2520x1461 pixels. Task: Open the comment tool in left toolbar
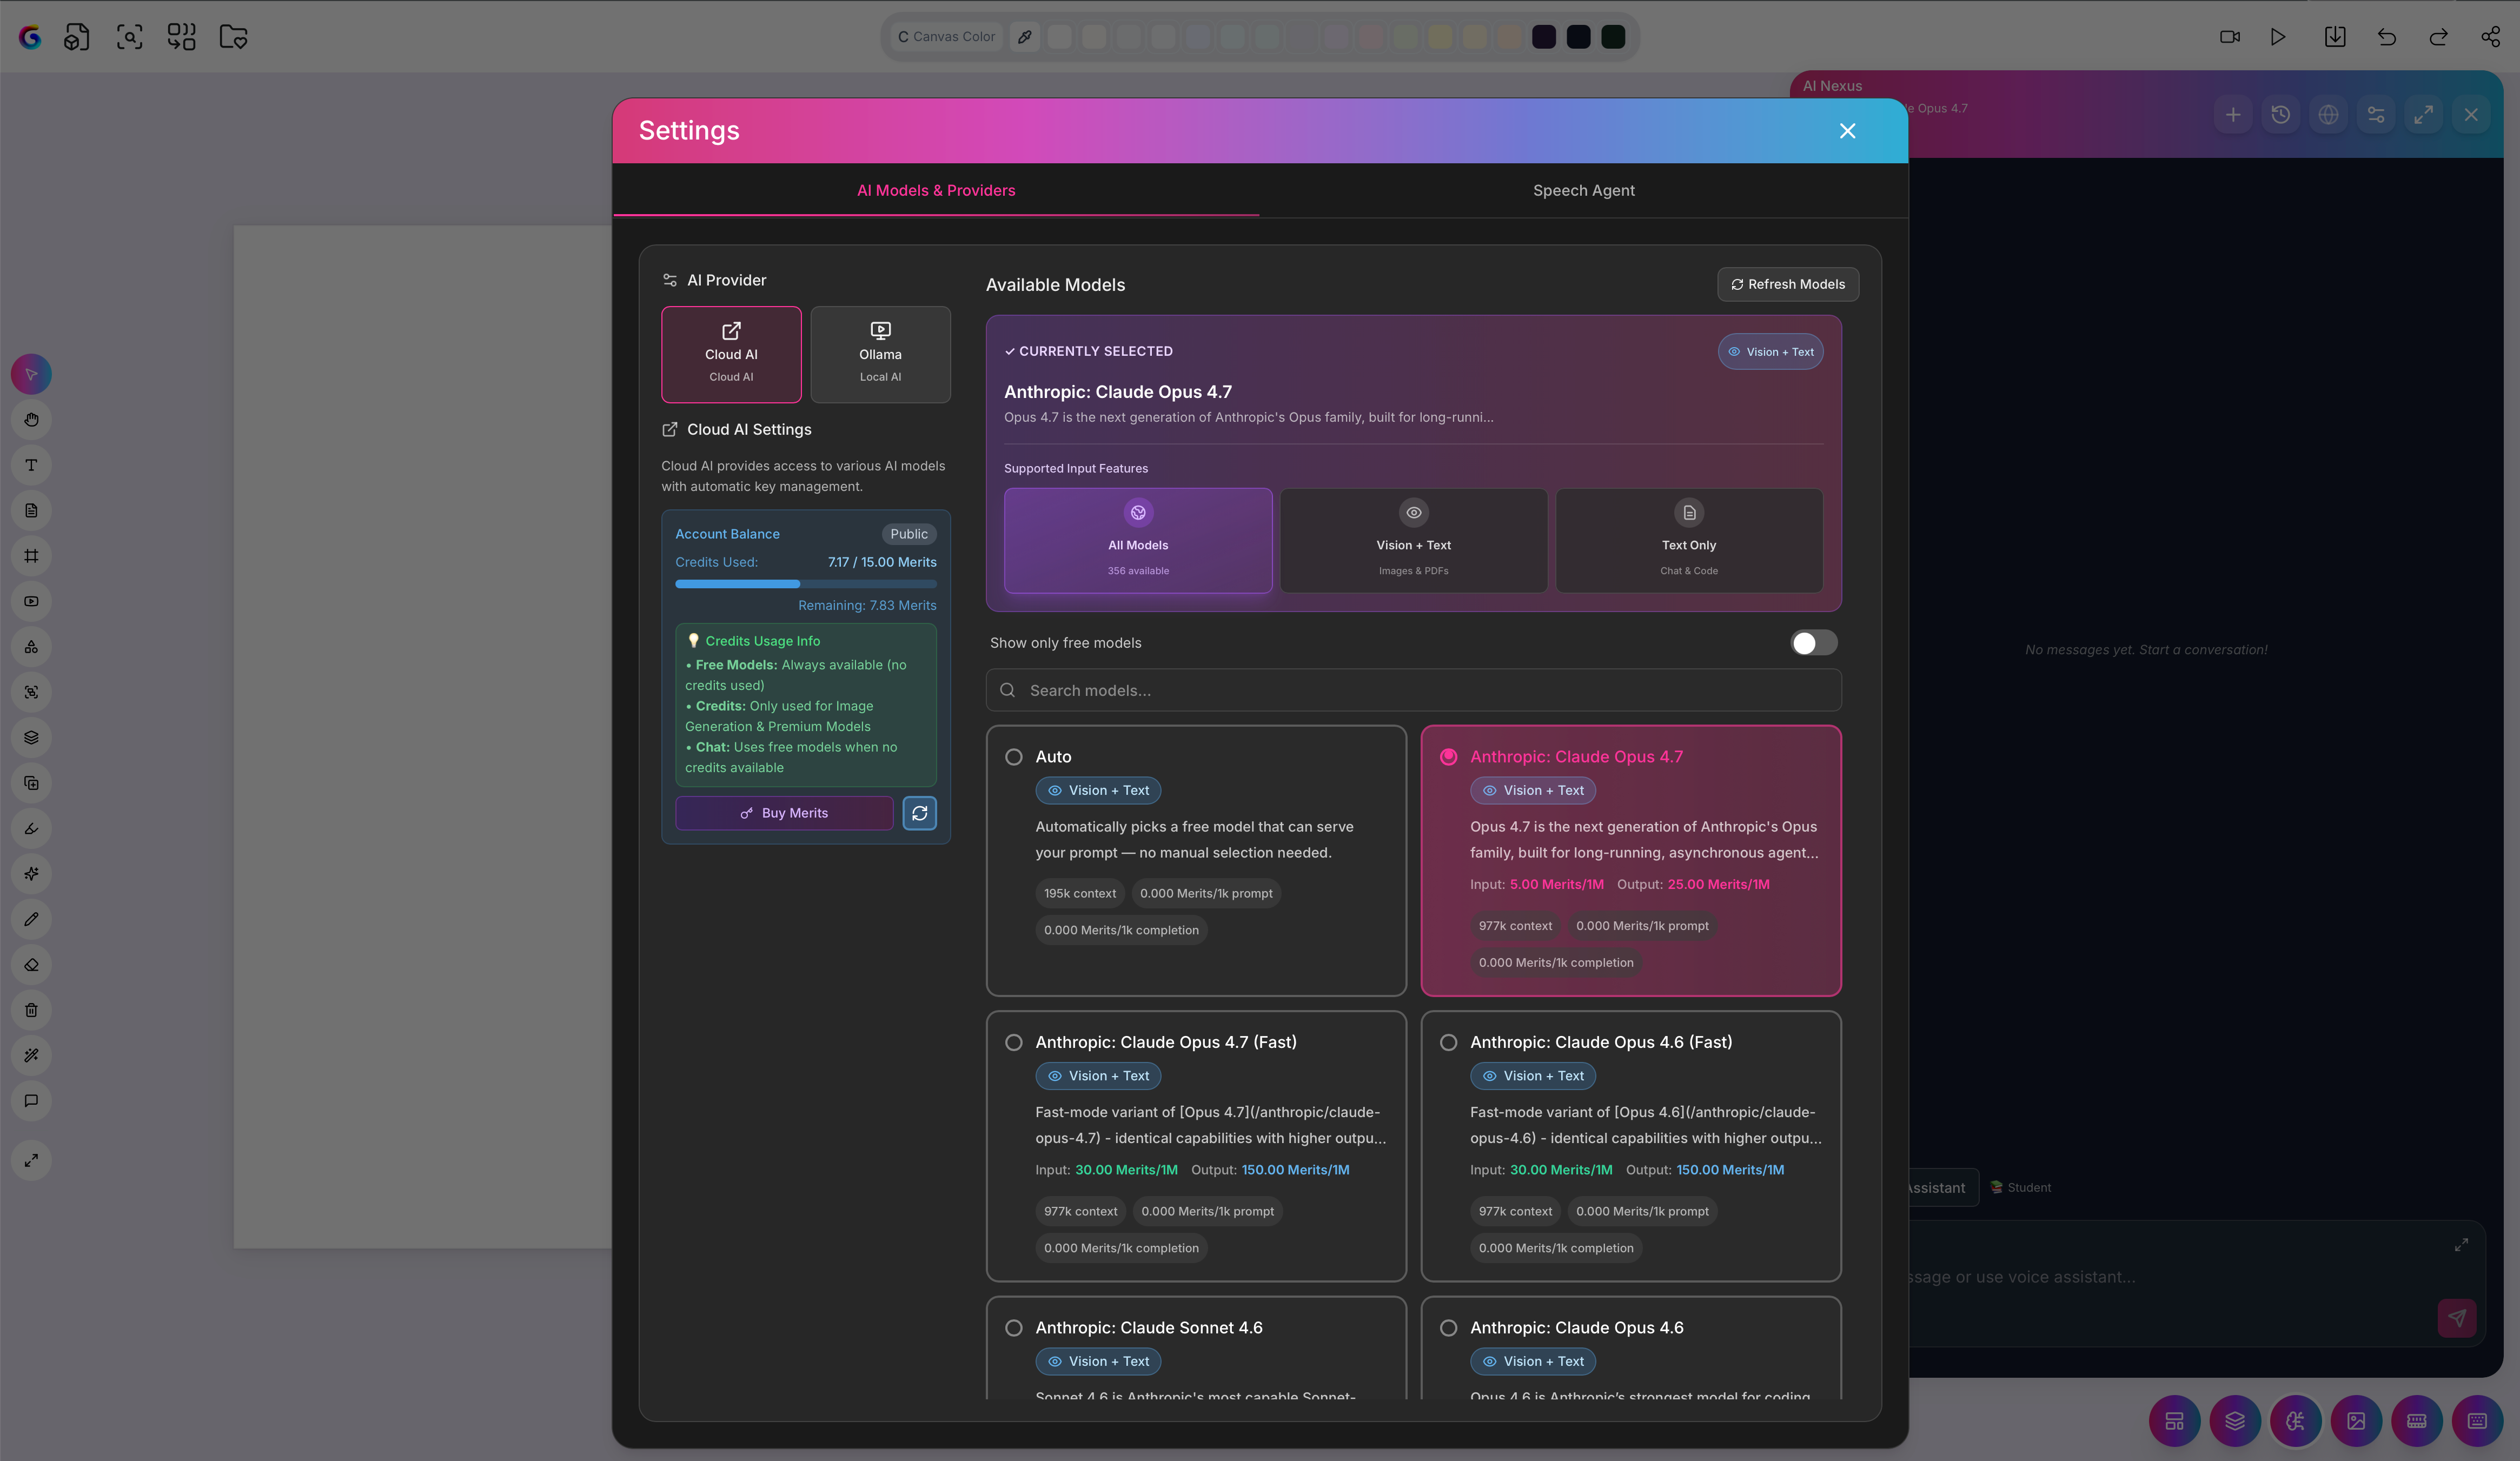pos(31,1101)
